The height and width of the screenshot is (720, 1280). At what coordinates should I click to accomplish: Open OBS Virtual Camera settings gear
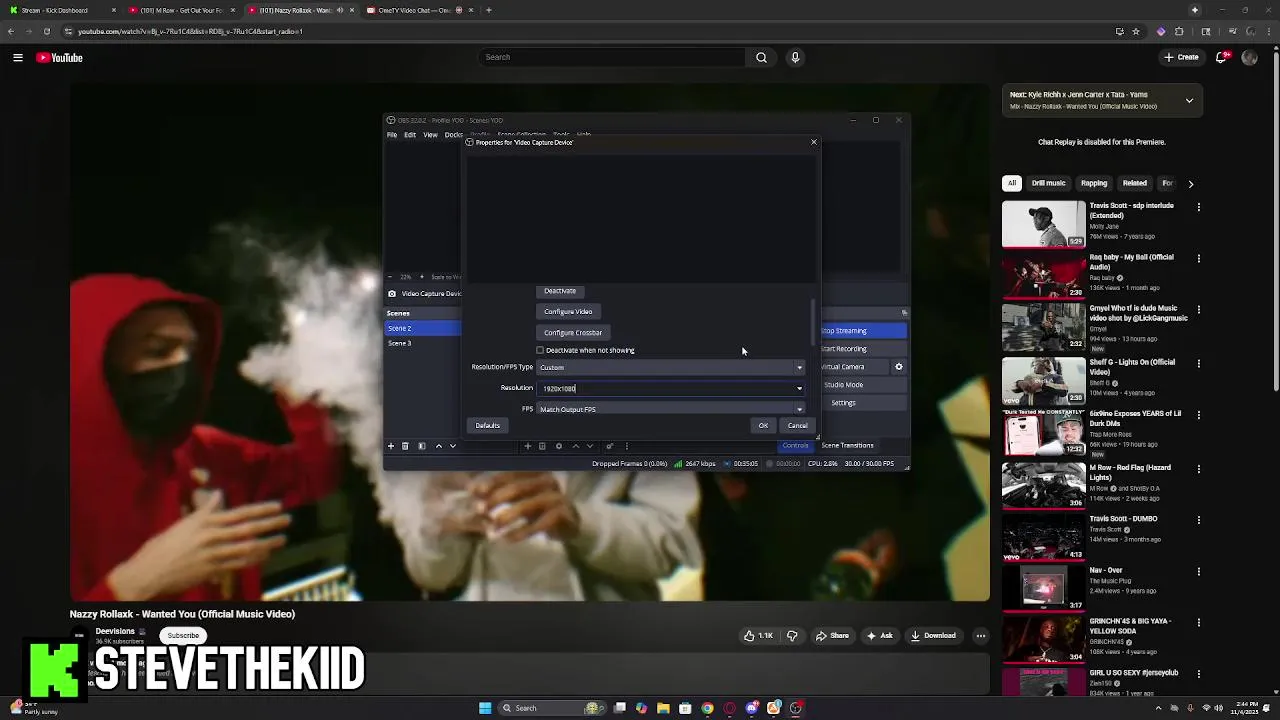pos(898,367)
